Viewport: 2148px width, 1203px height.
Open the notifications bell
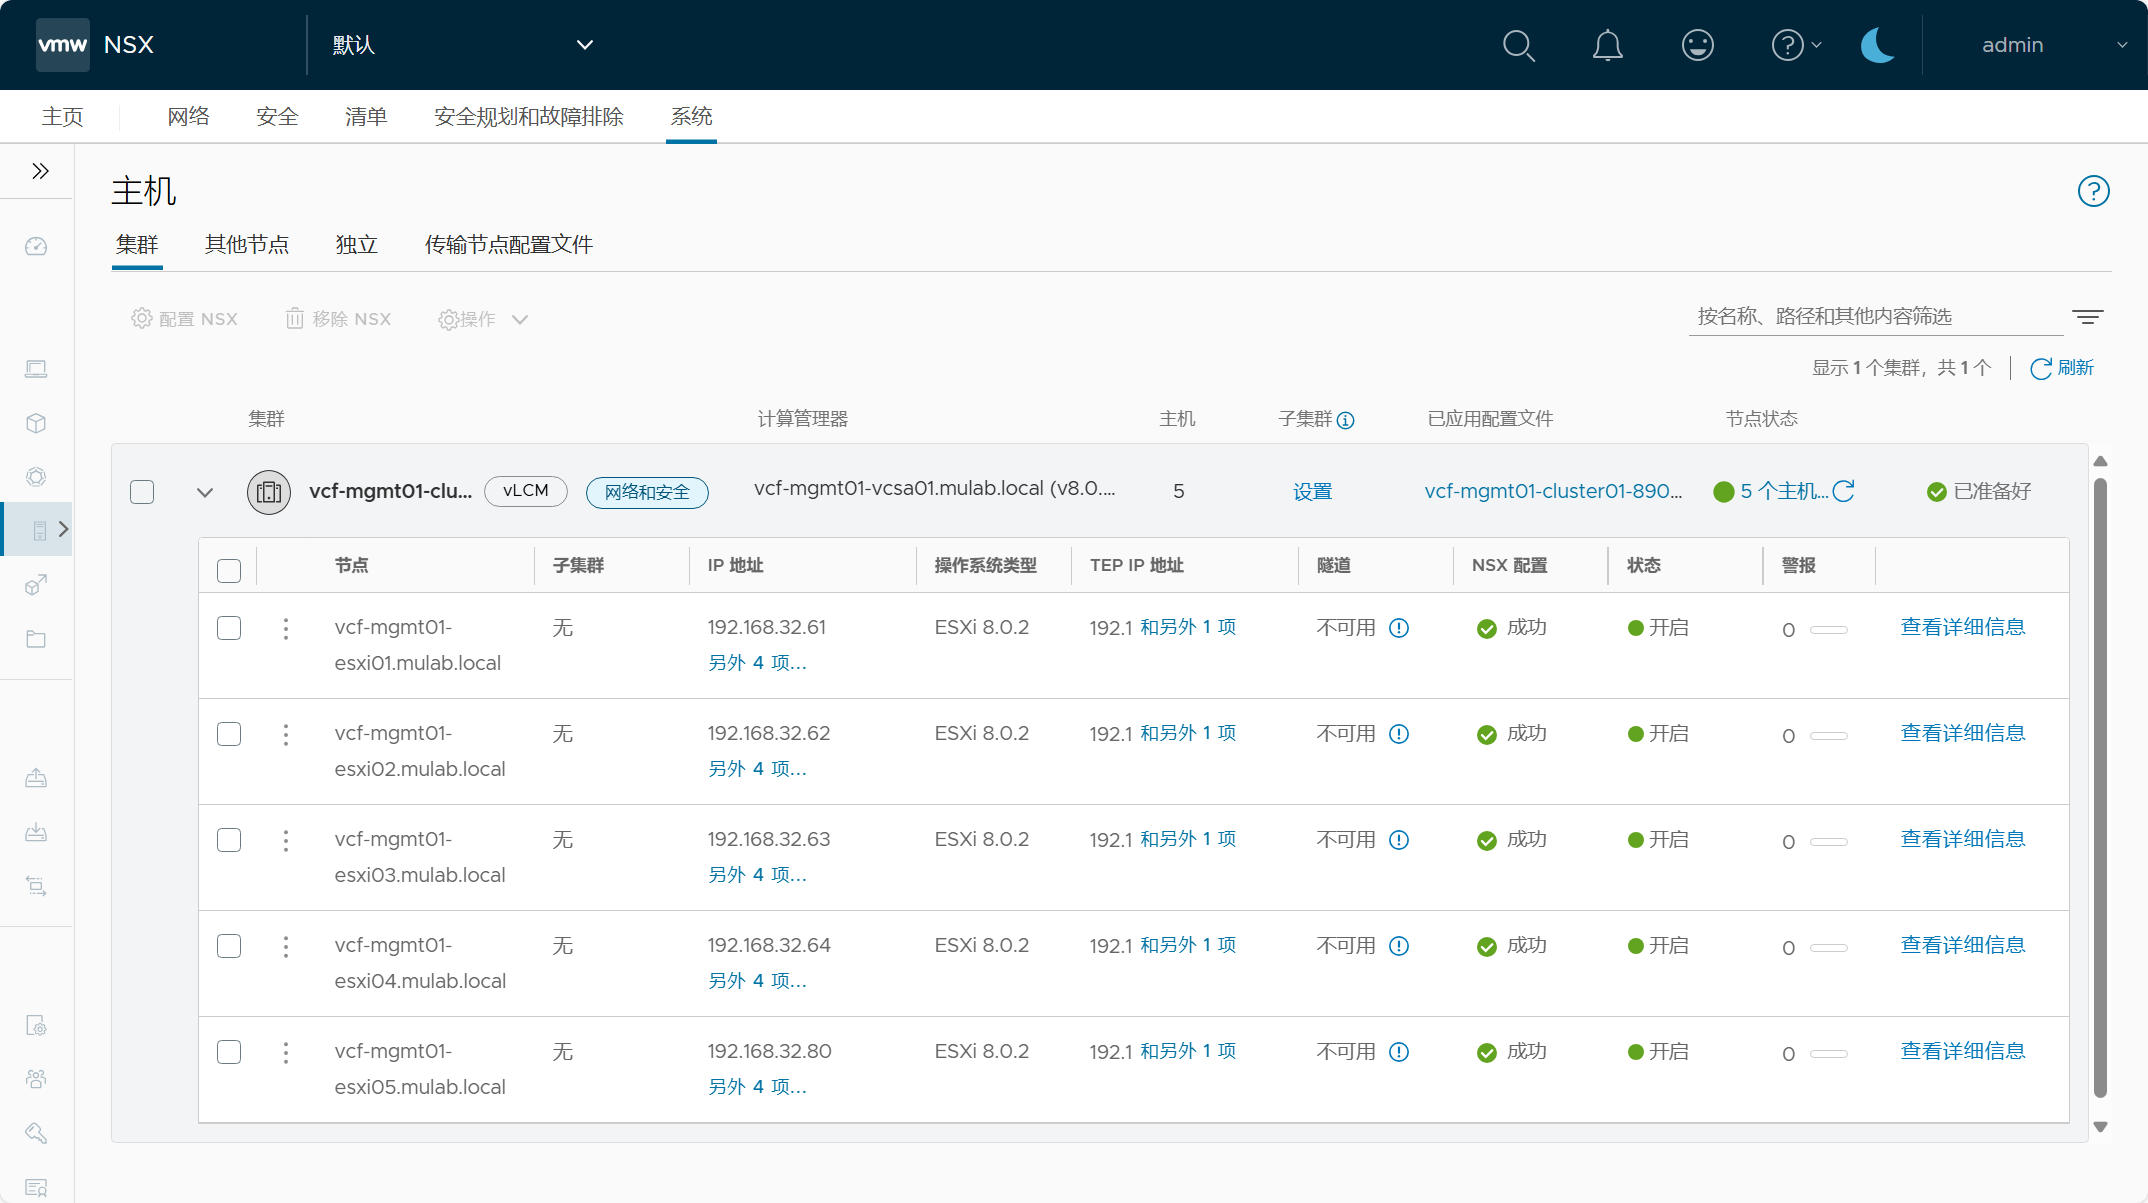pyautogui.click(x=1607, y=45)
